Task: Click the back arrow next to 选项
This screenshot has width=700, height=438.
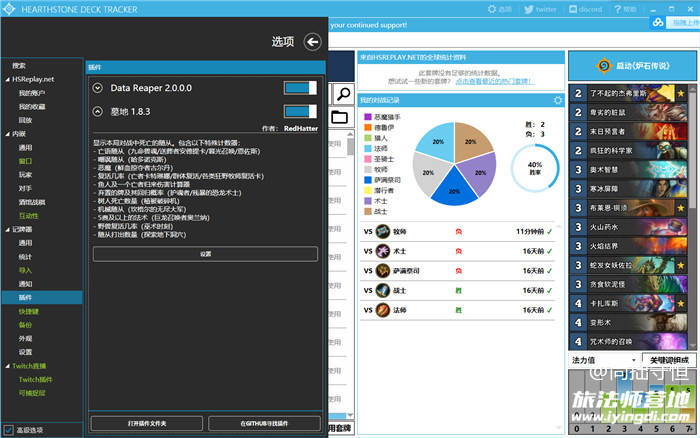Action: tap(312, 42)
